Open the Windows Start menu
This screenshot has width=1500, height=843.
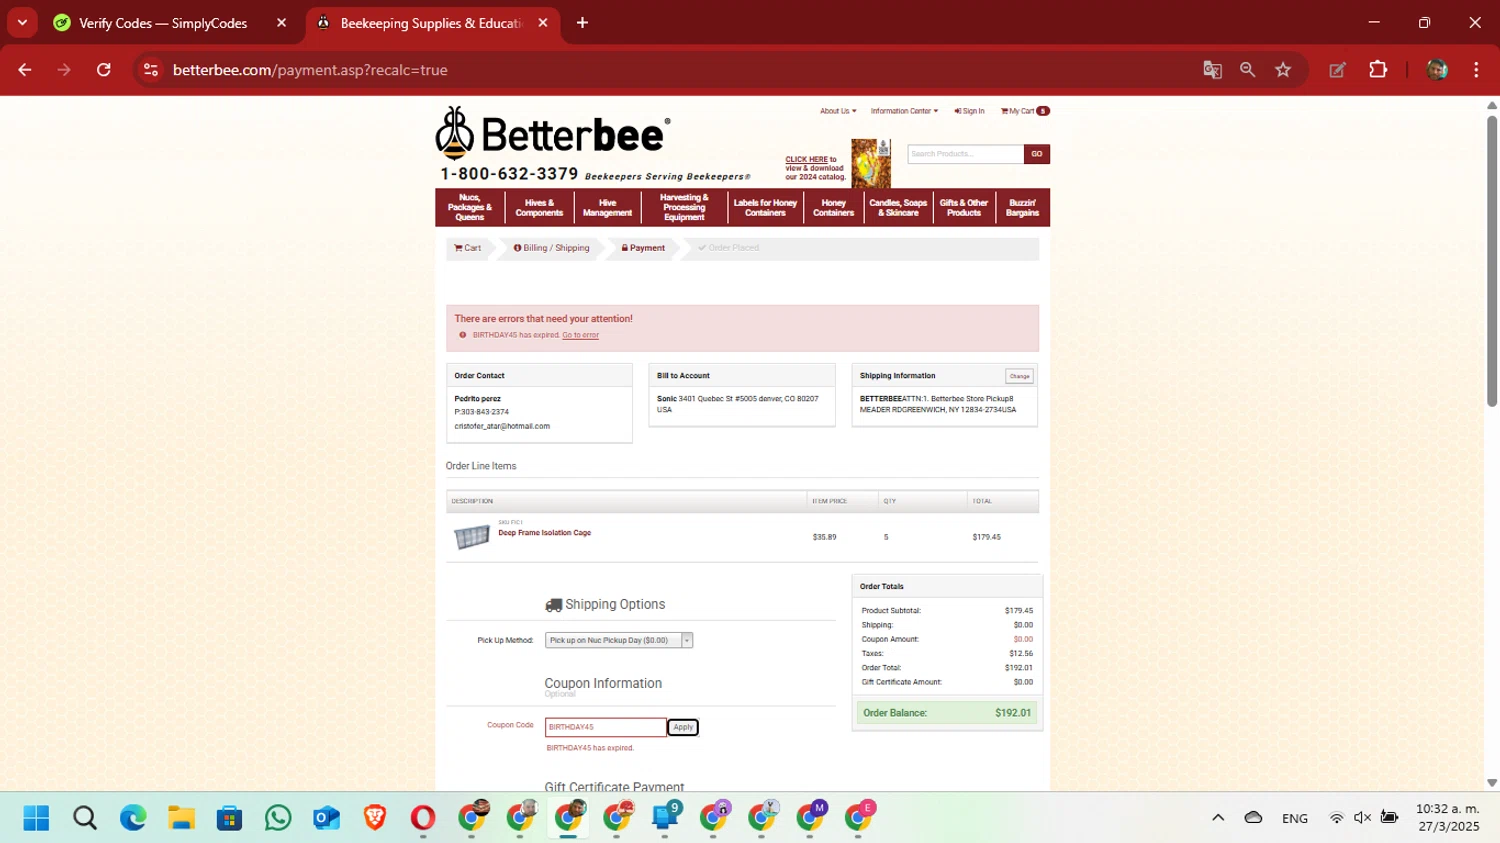point(36,818)
